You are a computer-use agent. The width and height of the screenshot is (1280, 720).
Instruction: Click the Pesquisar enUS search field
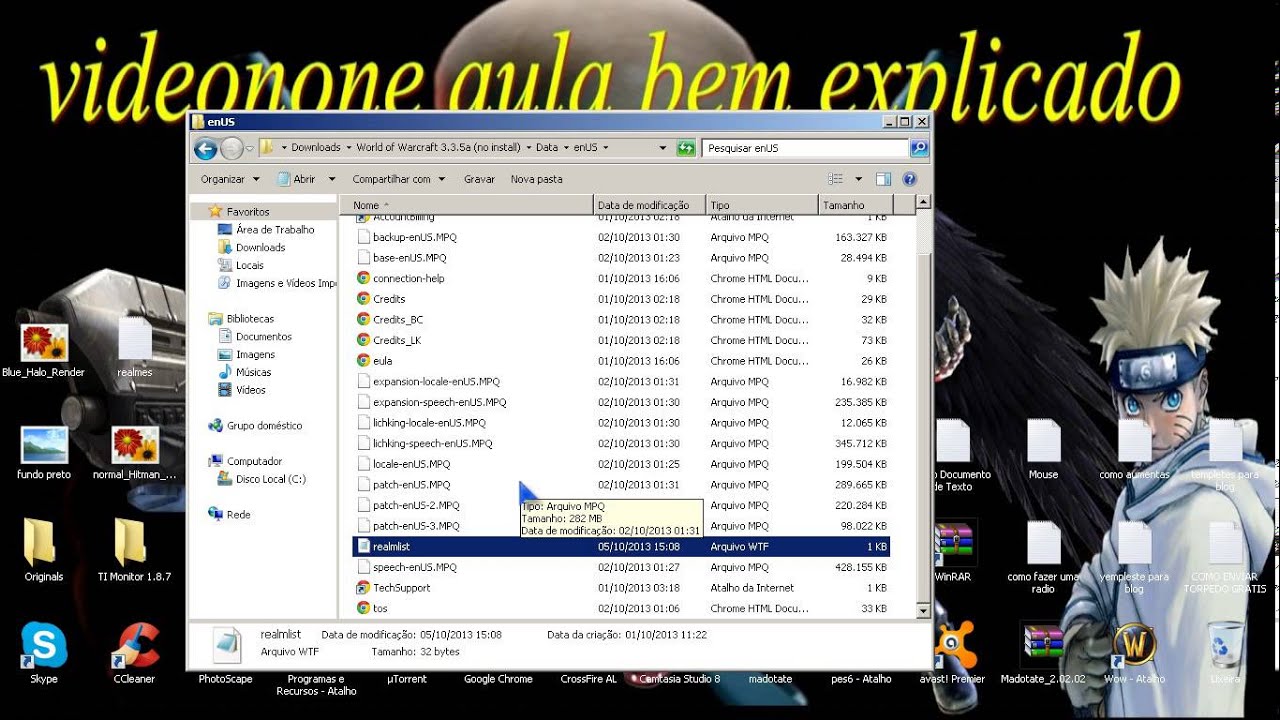(x=804, y=148)
